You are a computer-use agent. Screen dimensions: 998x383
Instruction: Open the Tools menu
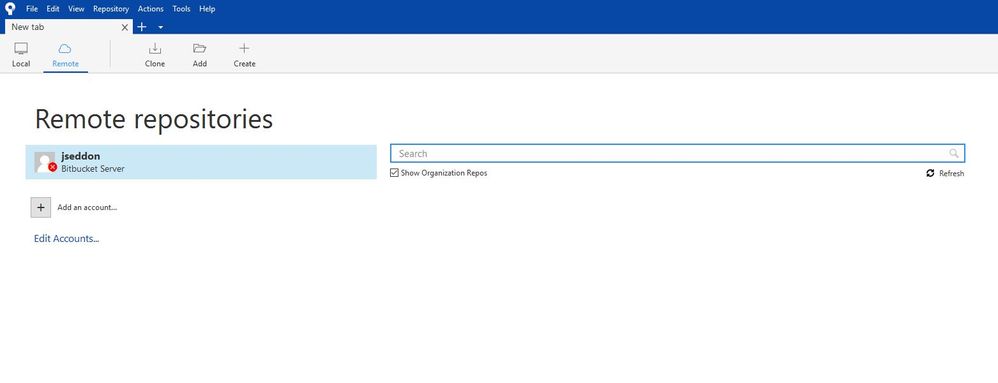pyautogui.click(x=181, y=9)
